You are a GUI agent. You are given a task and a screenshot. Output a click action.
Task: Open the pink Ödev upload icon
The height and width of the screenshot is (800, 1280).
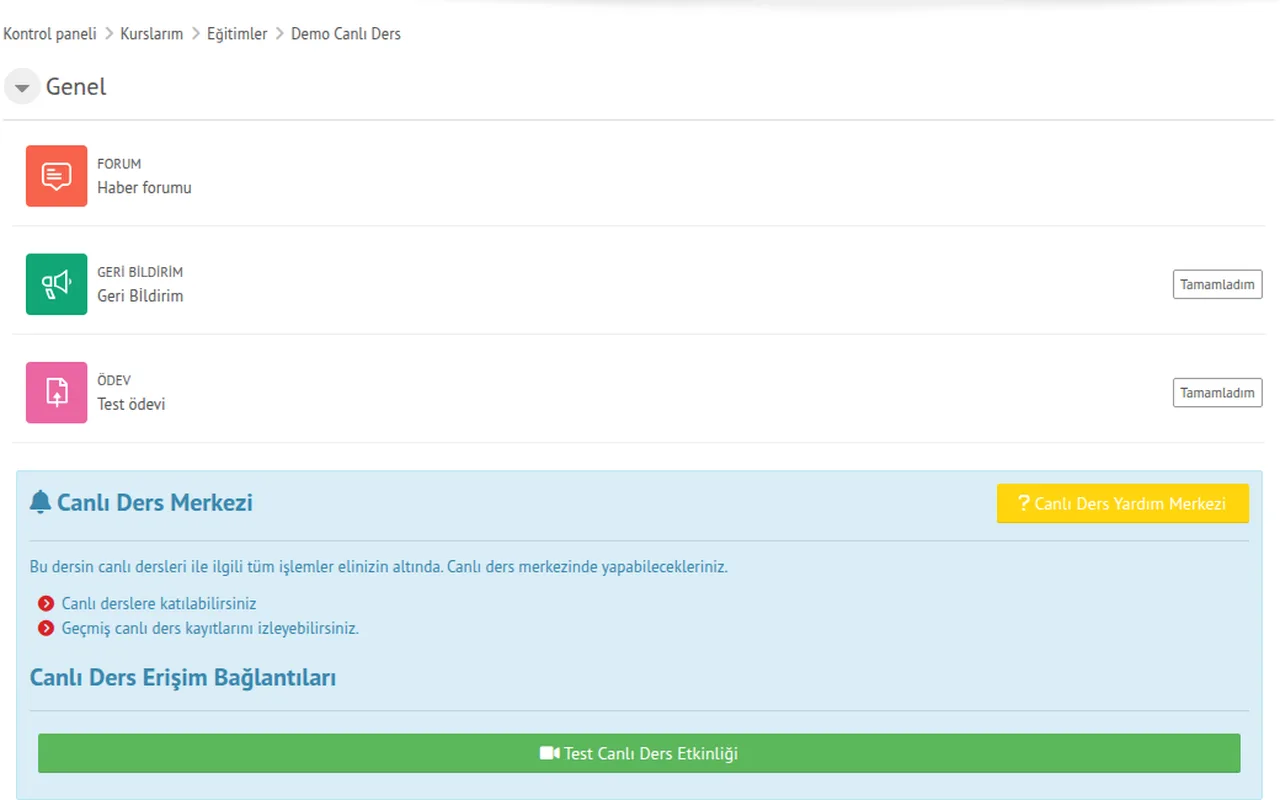coord(56,392)
